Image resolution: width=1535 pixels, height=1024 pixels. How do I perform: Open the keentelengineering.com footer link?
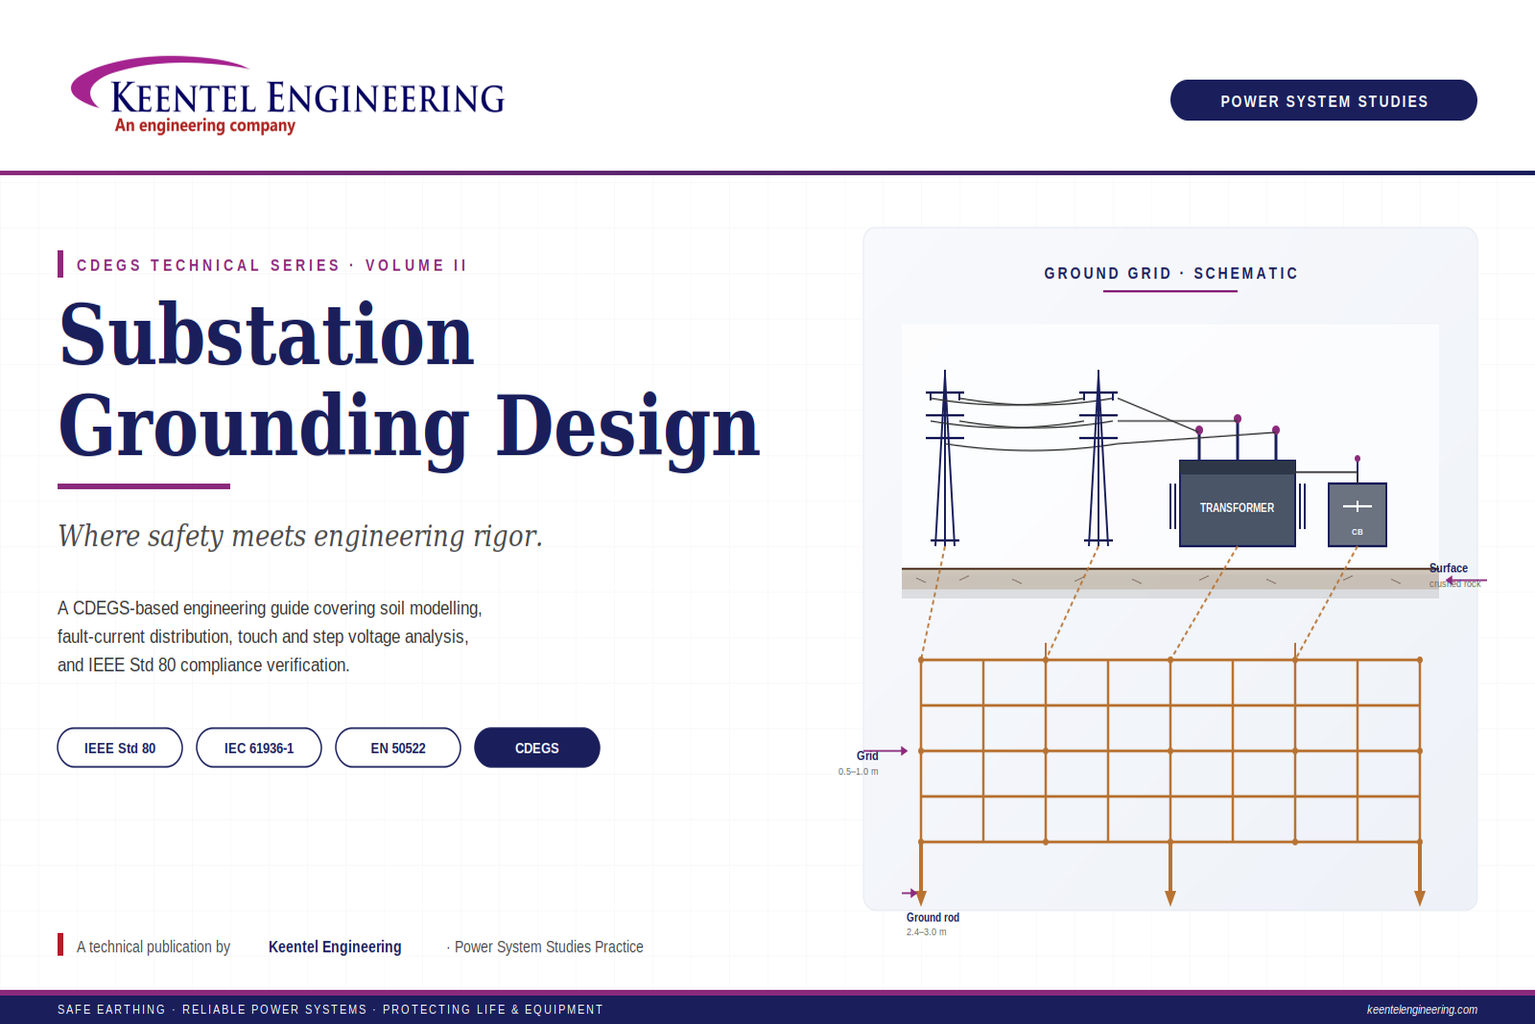pos(1422,1009)
